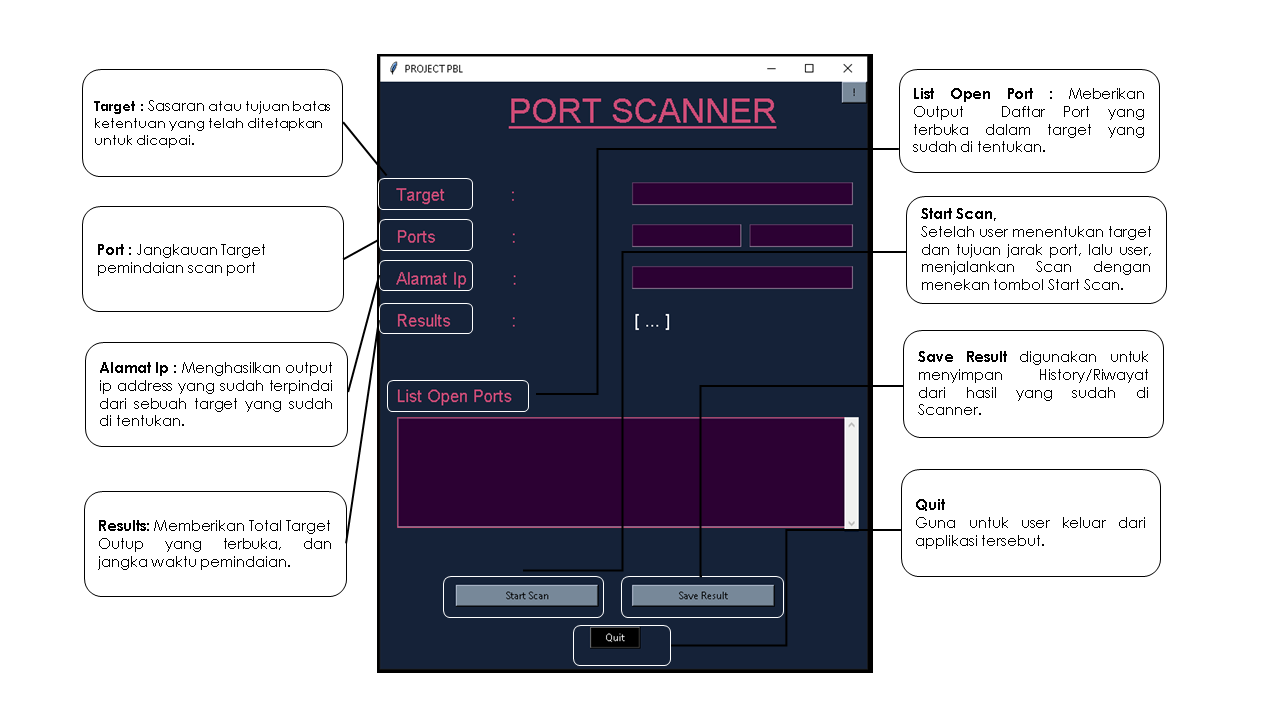Viewport: 1280px width, 720px height.
Task: Click the PORT SCANNER title
Action: pyautogui.click(x=642, y=111)
